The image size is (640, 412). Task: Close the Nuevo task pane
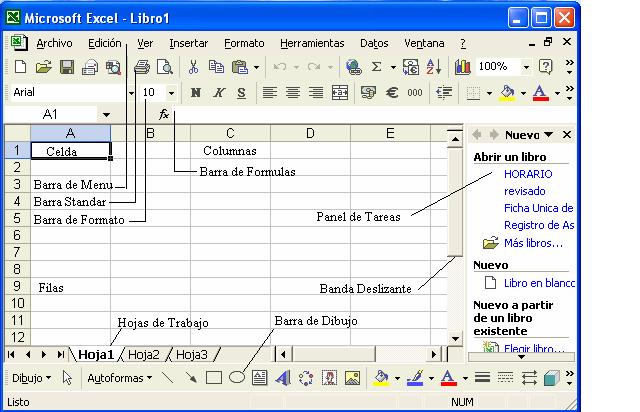567,134
